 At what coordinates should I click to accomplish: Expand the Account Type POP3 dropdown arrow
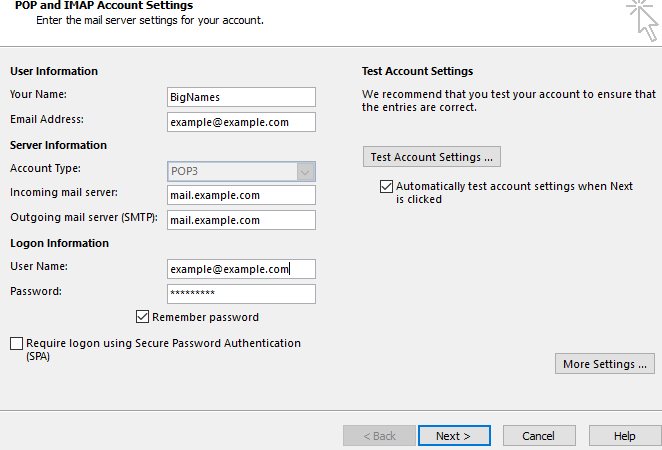306,171
